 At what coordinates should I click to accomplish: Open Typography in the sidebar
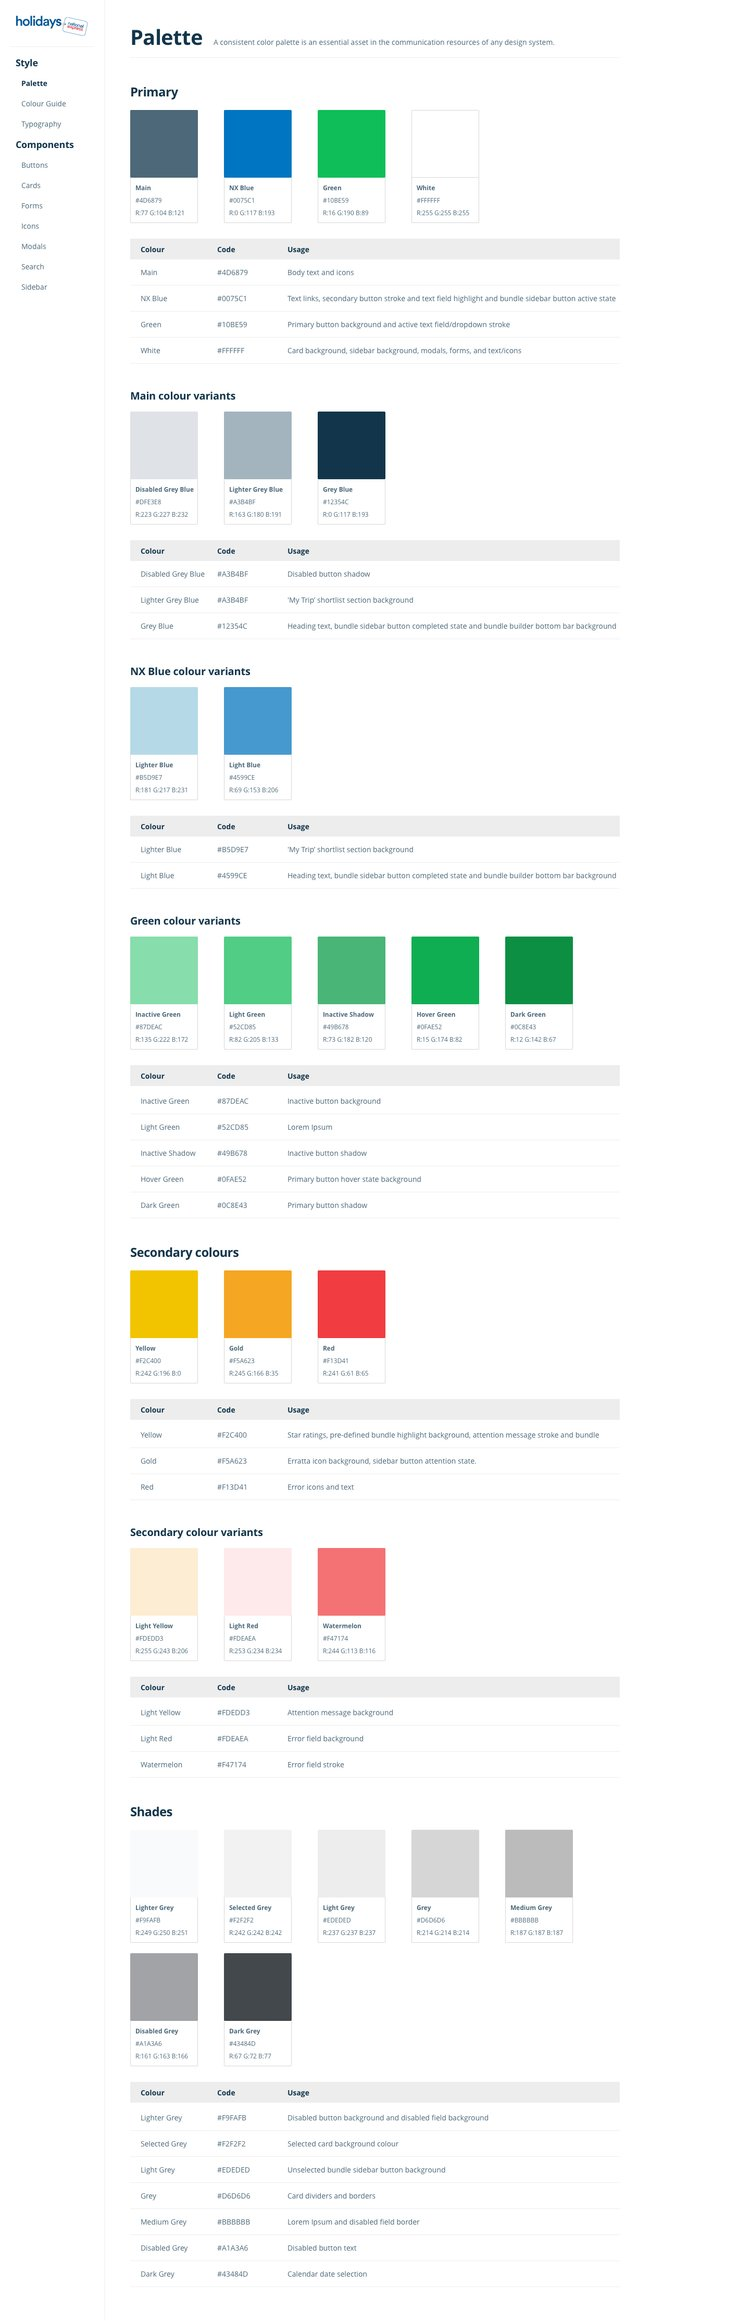pos(41,124)
